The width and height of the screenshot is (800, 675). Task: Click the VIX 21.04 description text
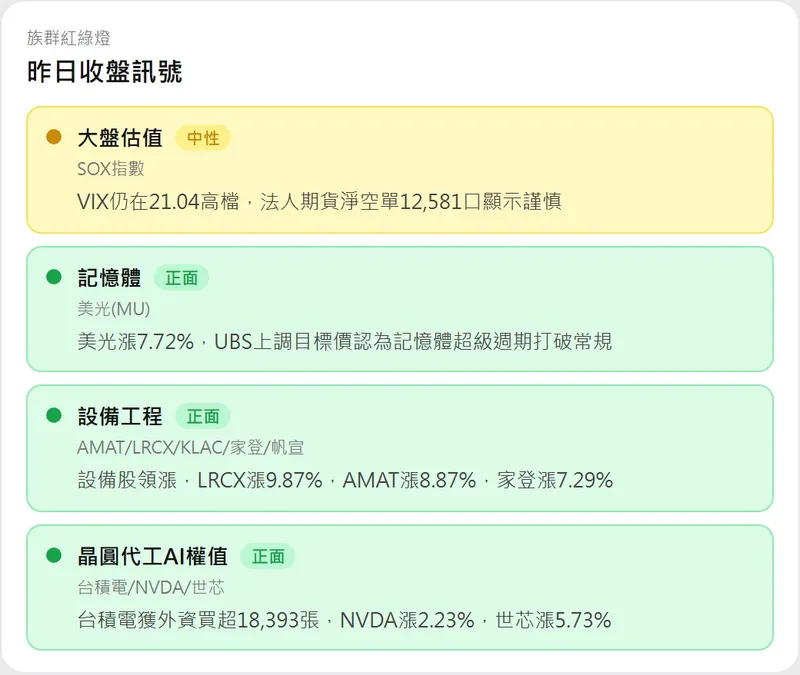[x=319, y=201]
